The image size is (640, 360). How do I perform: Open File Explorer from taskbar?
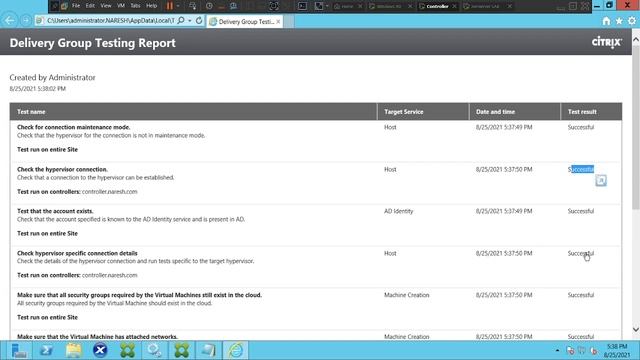point(73,350)
